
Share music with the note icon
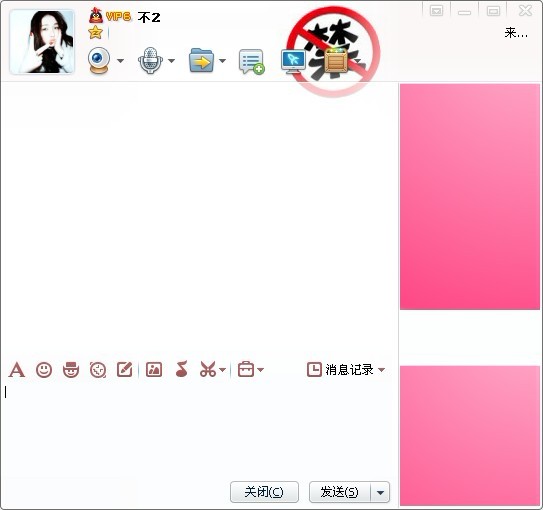click(x=182, y=369)
